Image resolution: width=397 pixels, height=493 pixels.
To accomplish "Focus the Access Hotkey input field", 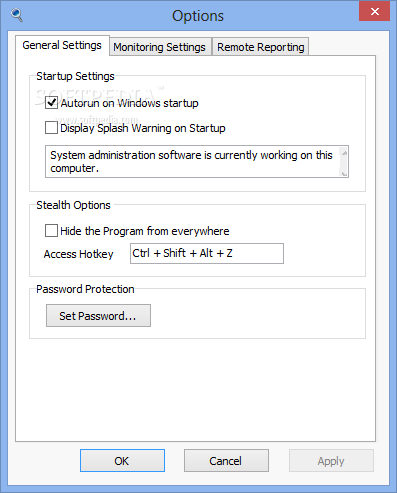I will [207, 253].
